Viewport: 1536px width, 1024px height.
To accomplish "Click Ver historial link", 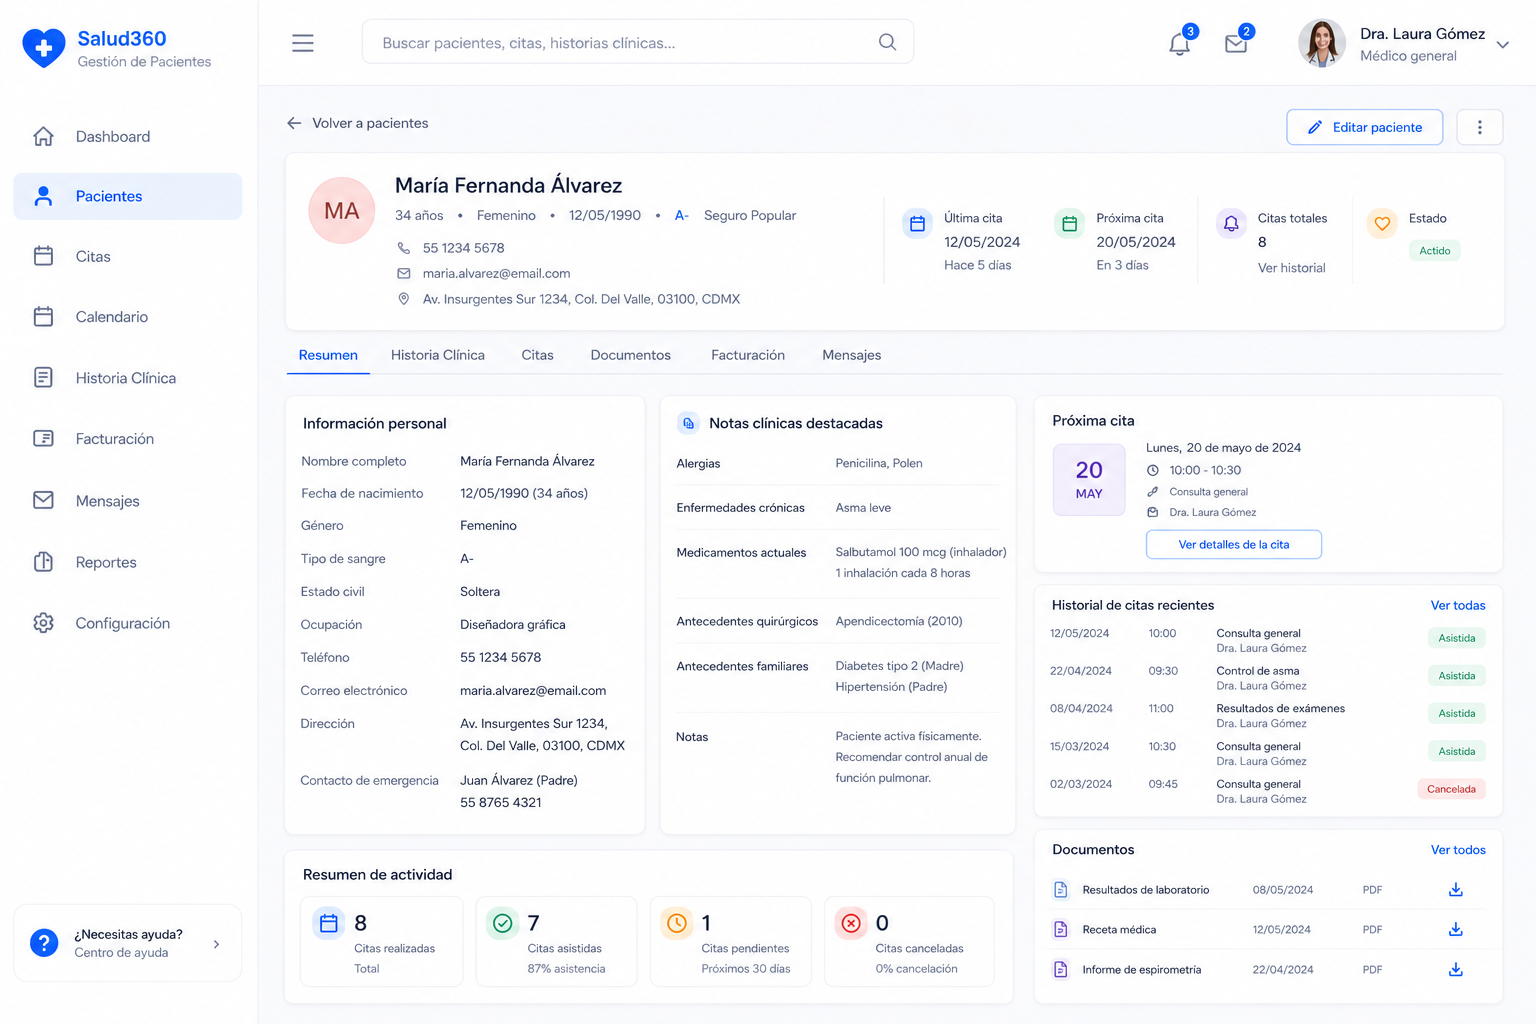I will click(x=1291, y=268).
